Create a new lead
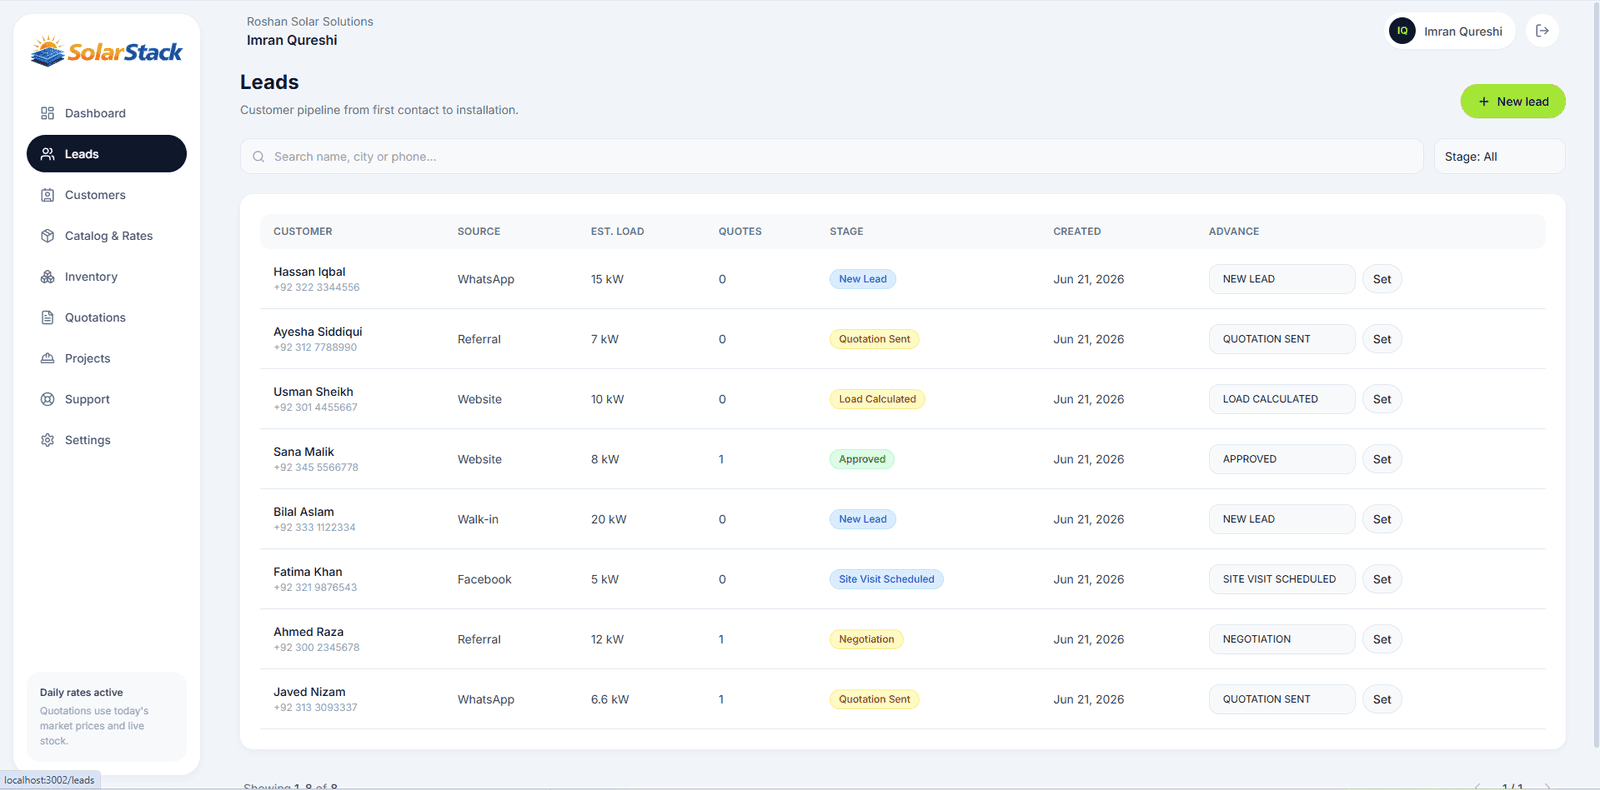 click(1513, 101)
